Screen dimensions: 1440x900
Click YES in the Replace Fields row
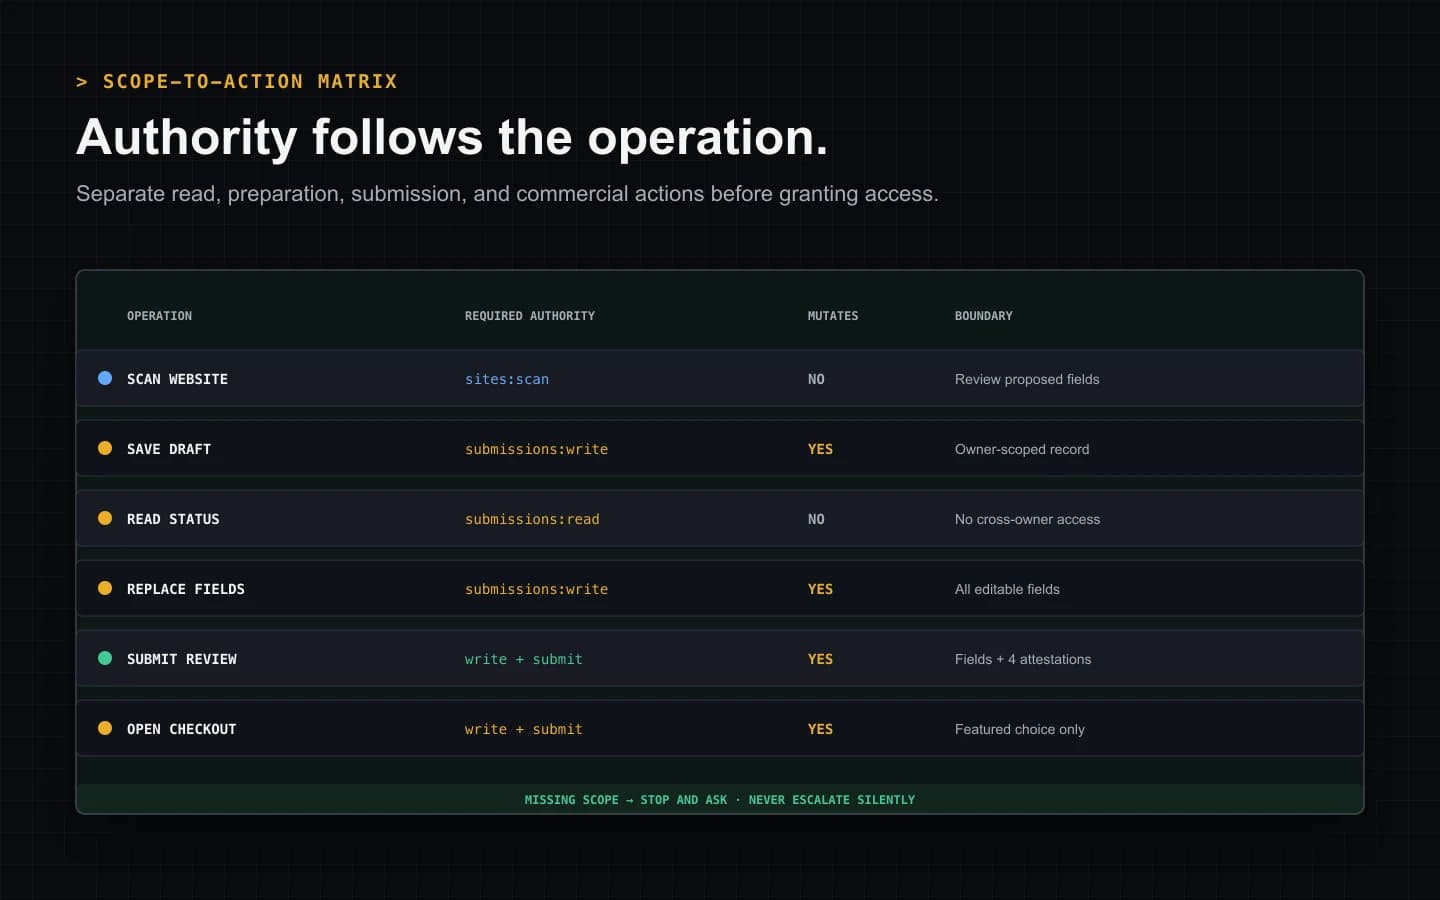click(820, 589)
